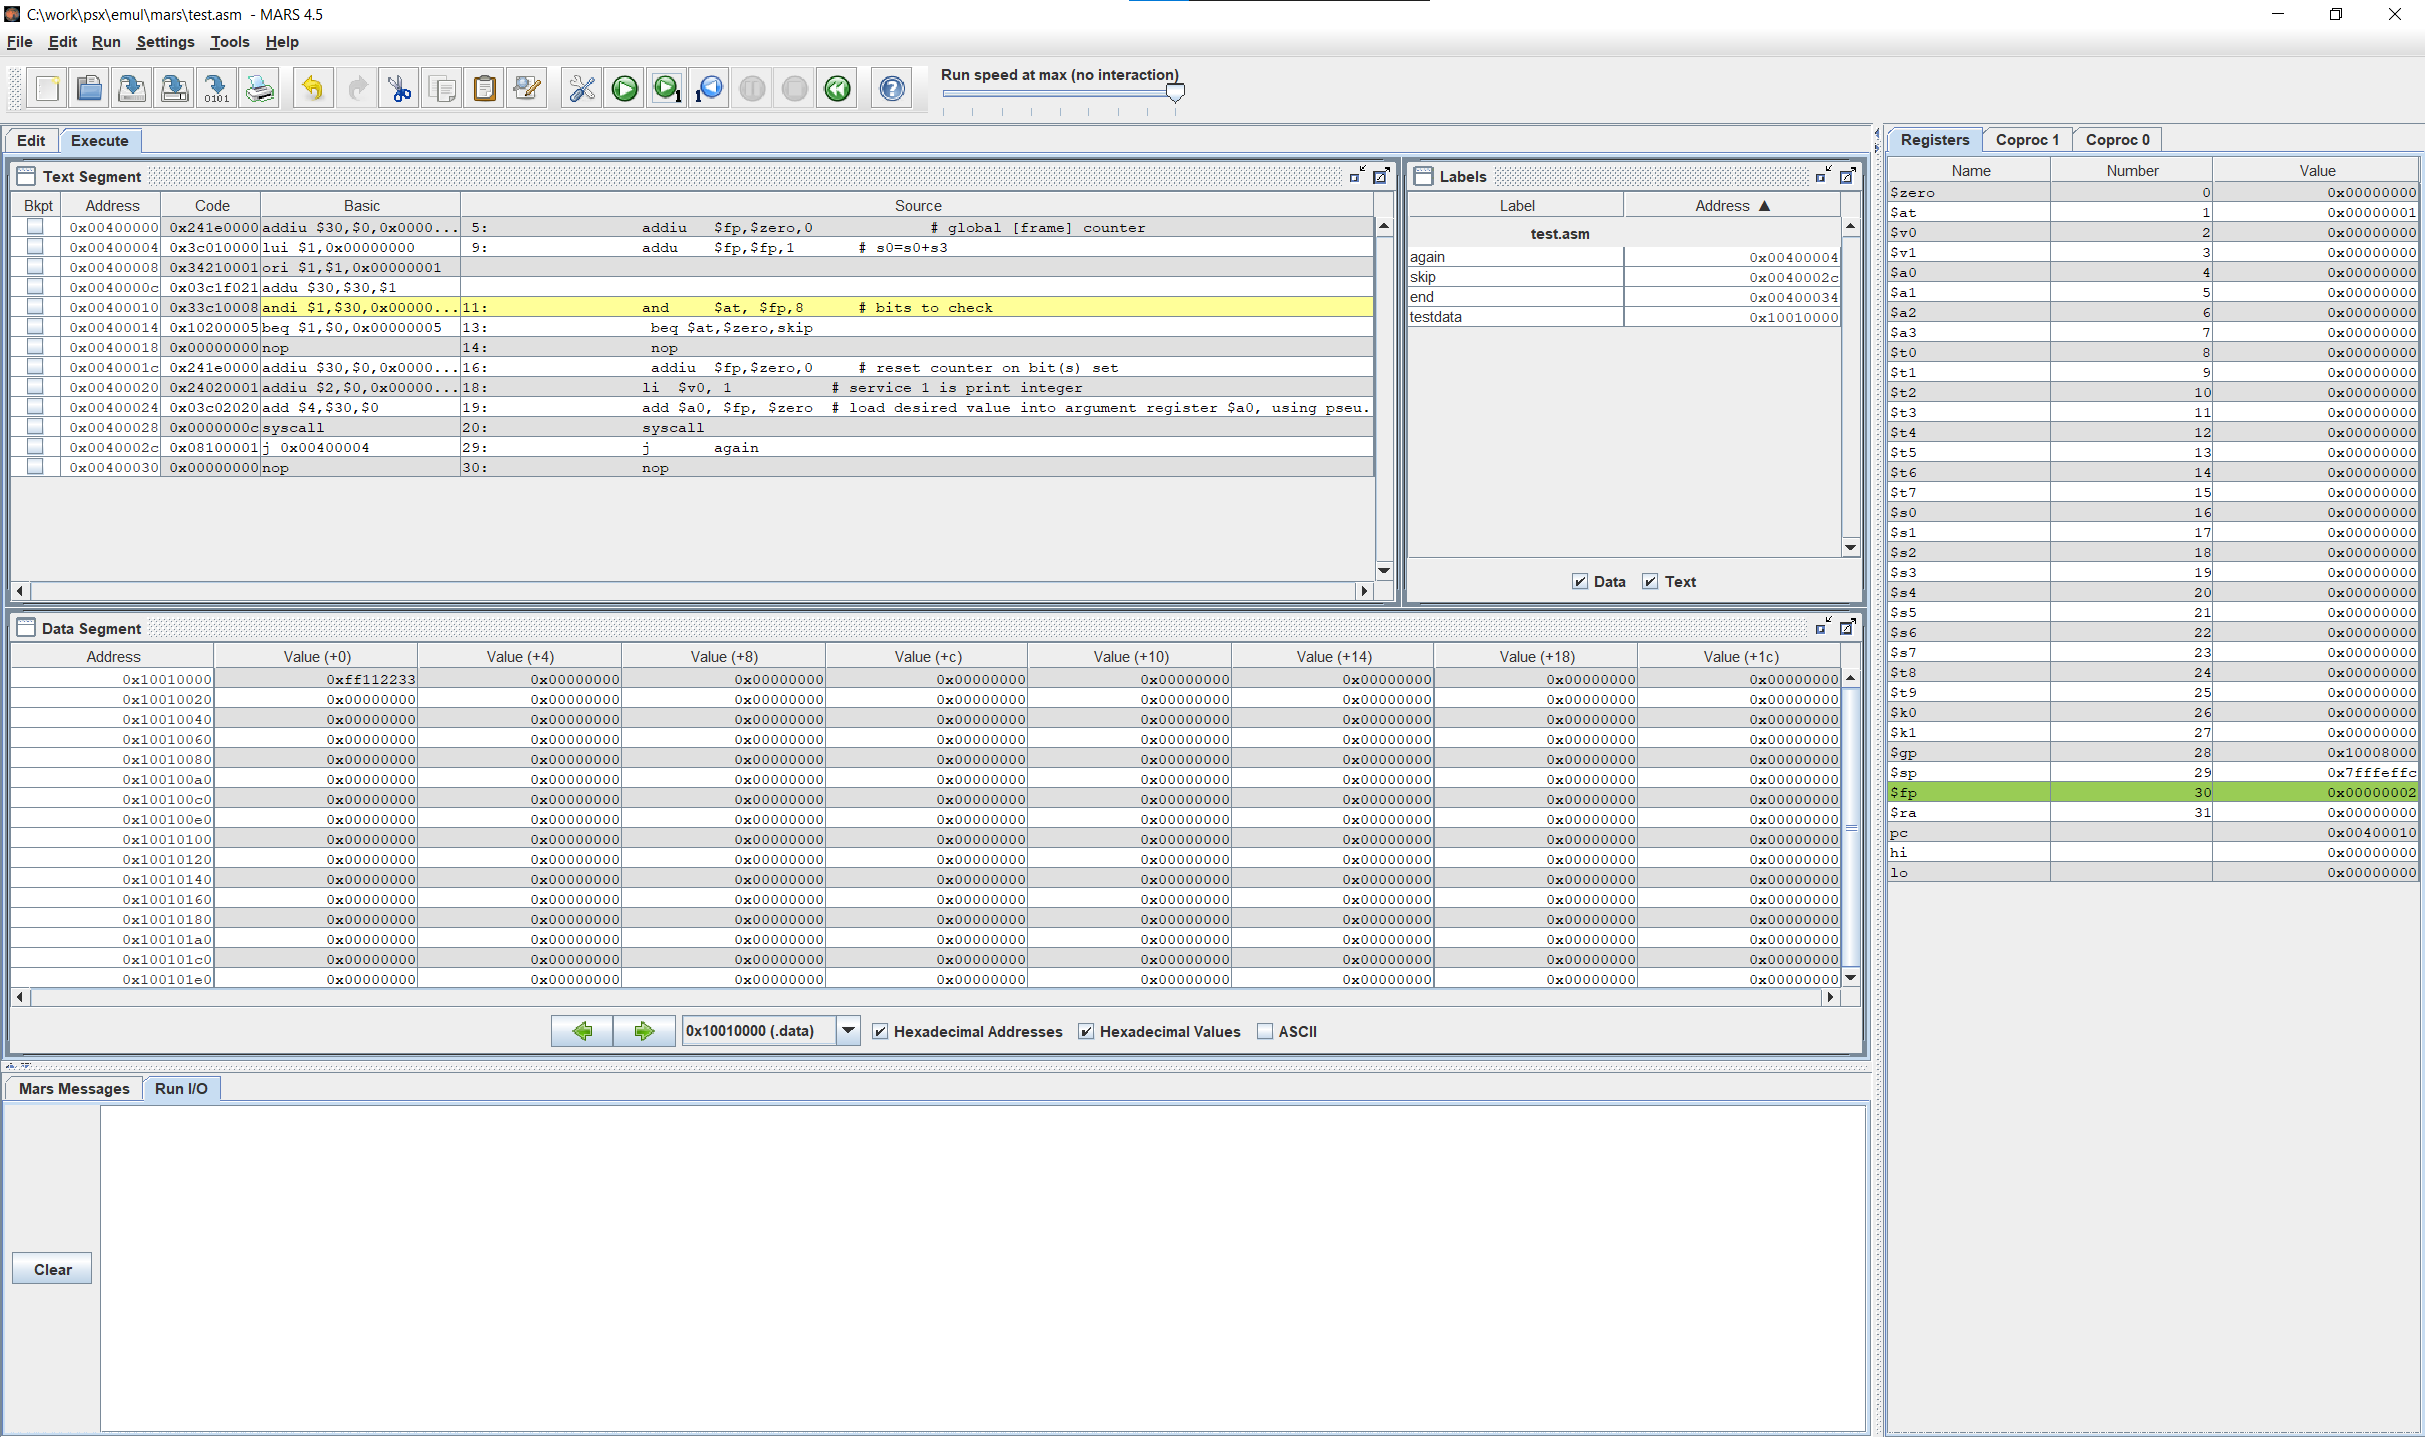Open the Settings menu
2425x1437 pixels.
click(x=165, y=42)
